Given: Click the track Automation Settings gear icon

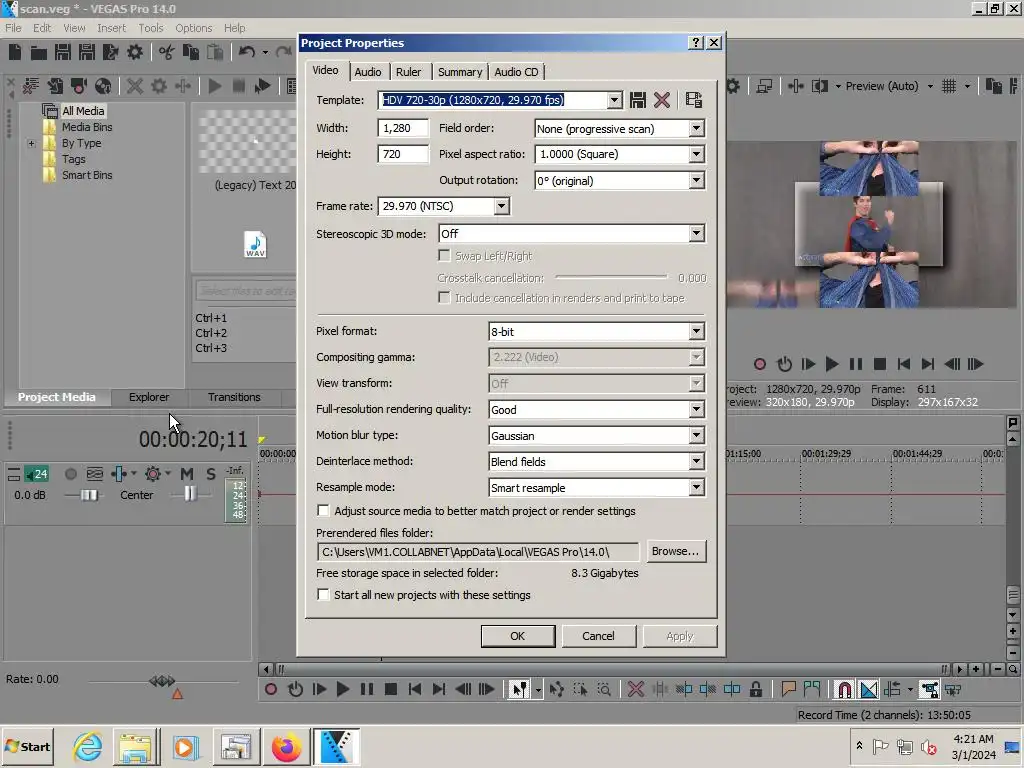Looking at the screenshot, I should pyautogui.click(x=153, y=473).
